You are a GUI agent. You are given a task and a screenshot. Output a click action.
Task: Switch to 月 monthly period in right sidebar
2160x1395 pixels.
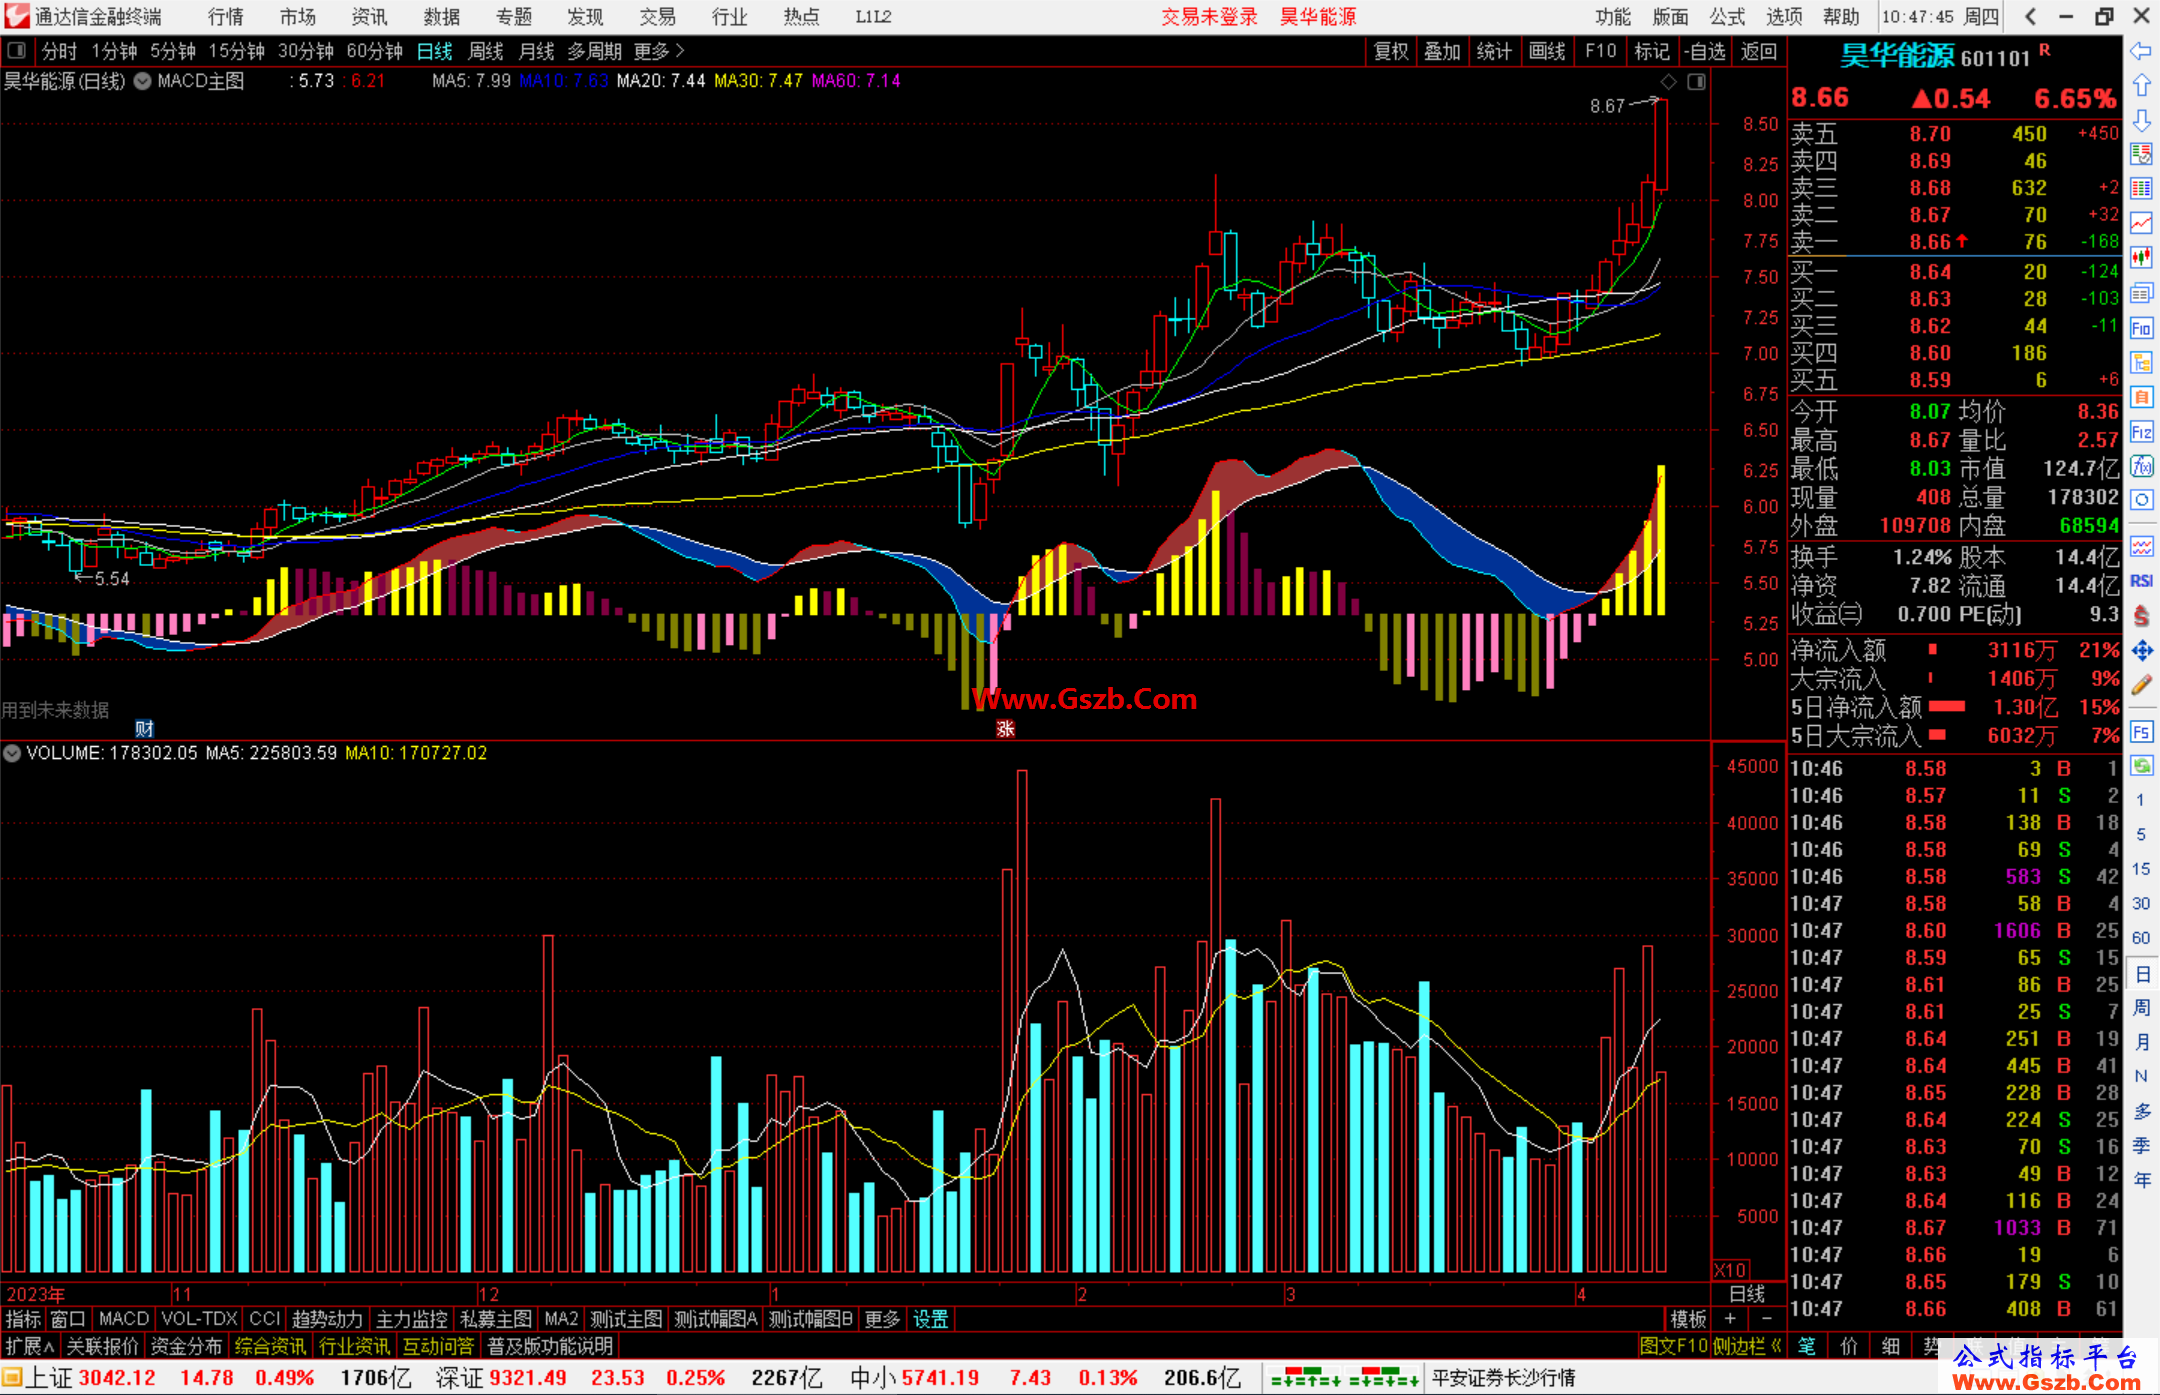point(2141,1042)
